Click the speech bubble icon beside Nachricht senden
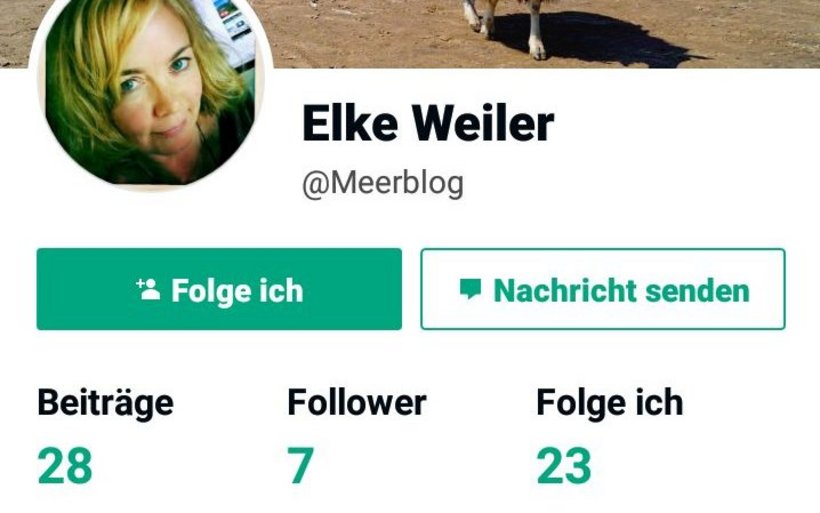820x513 pixels. [470, 289]
